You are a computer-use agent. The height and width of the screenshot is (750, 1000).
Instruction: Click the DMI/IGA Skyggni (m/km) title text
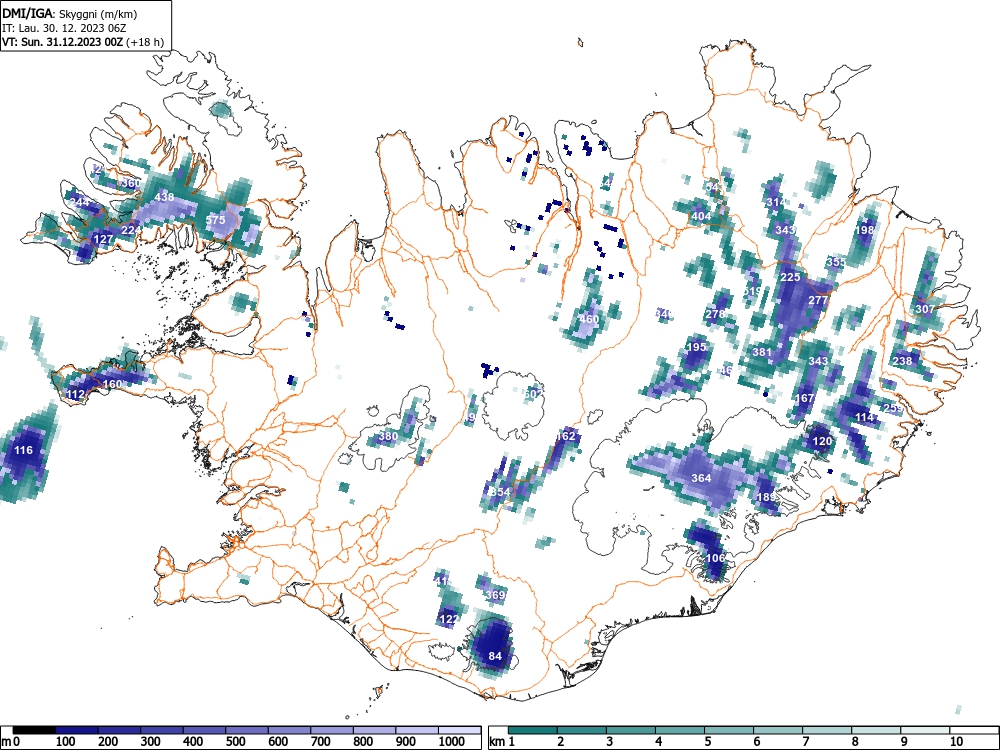(x=70, y=14)
